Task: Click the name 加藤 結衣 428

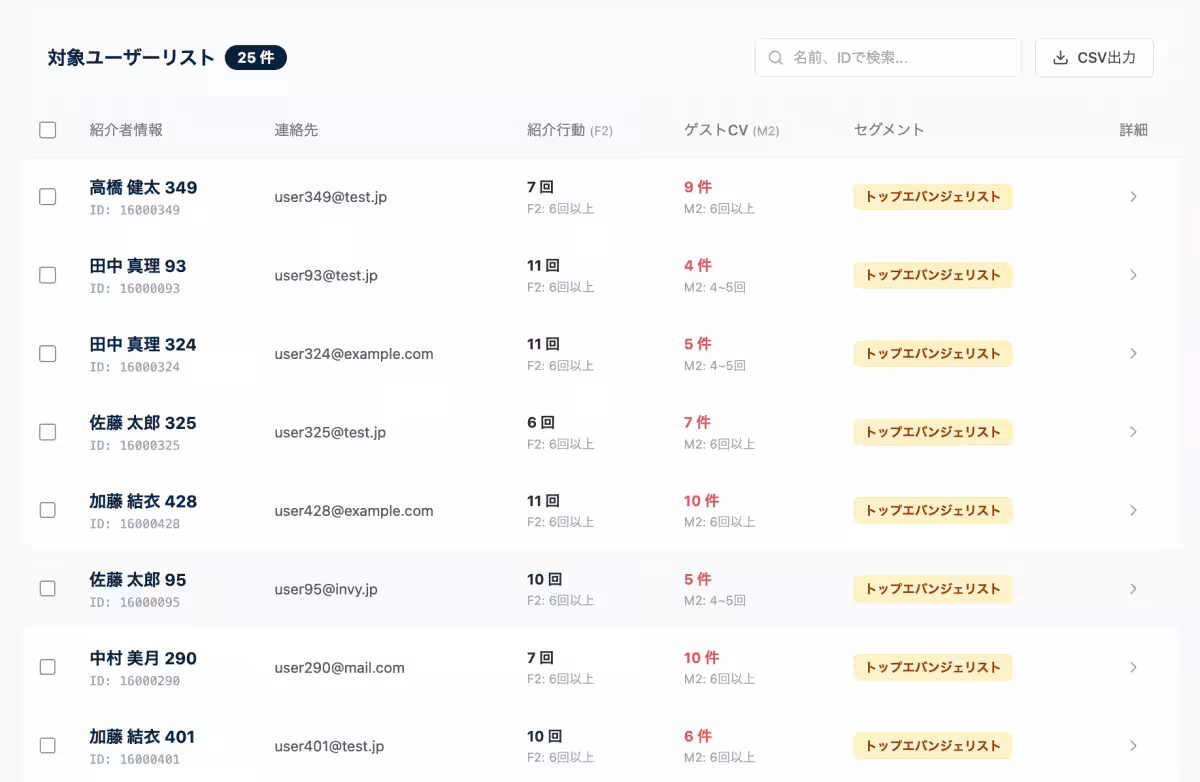Action: tap(143, 501)
